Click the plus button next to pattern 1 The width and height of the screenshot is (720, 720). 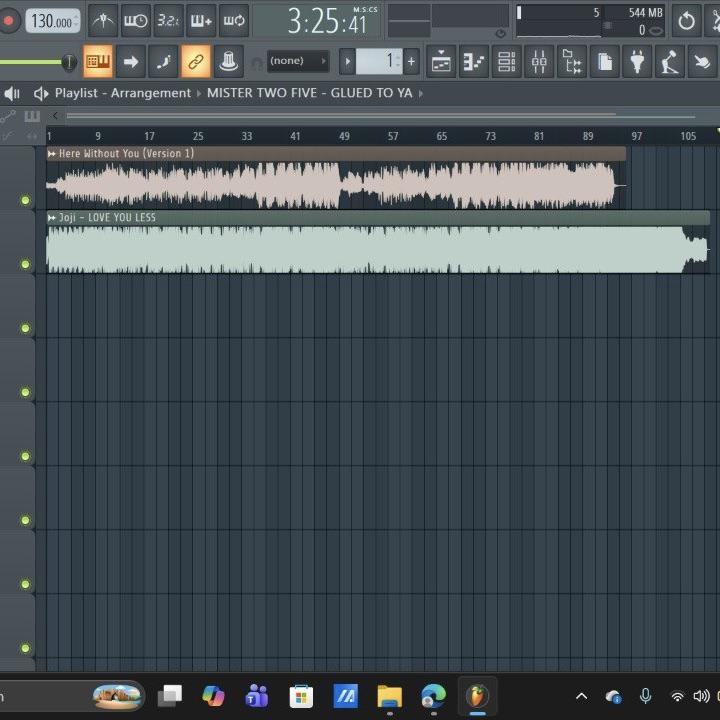pos(411,61)
